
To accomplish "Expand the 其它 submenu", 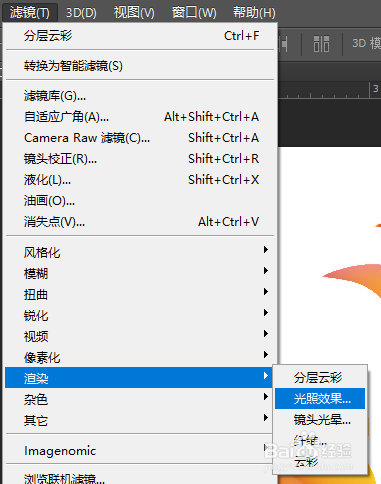I will pyautogui.click(x=138, y=420).
